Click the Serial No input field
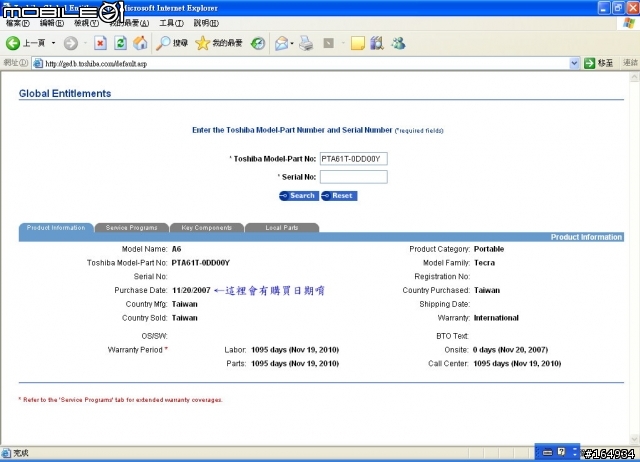 (353, 177)
